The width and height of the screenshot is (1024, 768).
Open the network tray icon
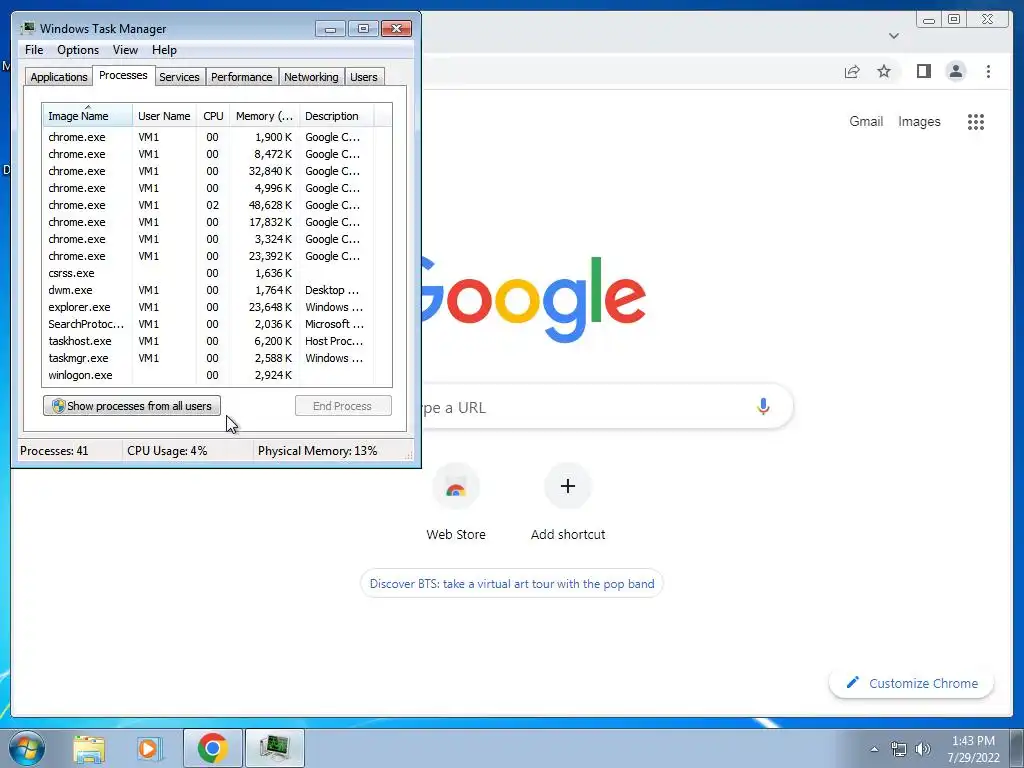tap(899, 749)
